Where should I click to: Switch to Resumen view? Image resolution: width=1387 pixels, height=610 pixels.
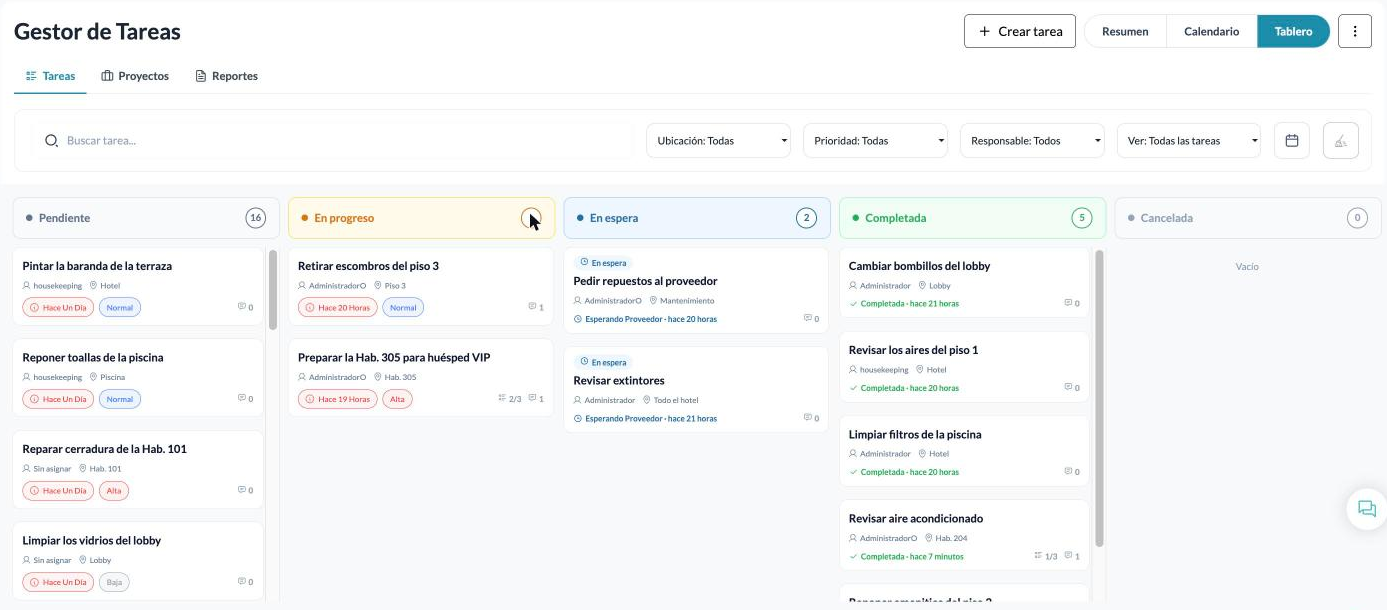[1125, 31]
